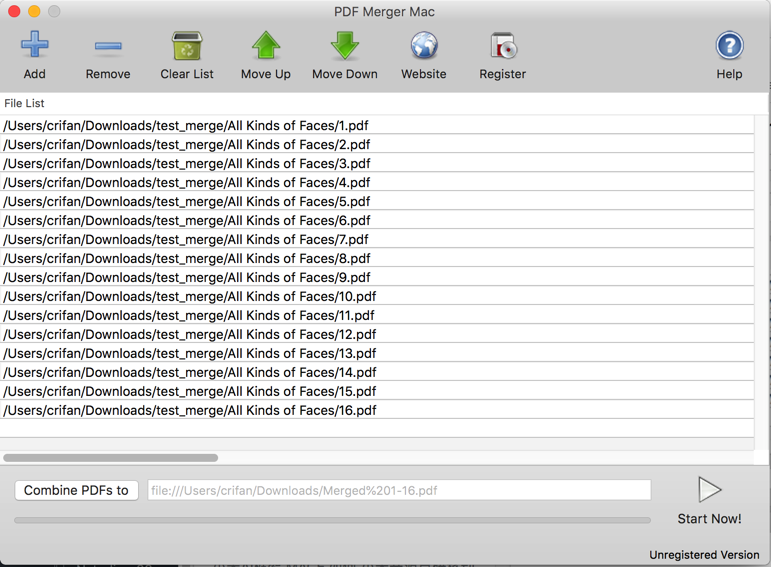
Task: Open the Help question mark icon
Action: click(x=729, y=45)
